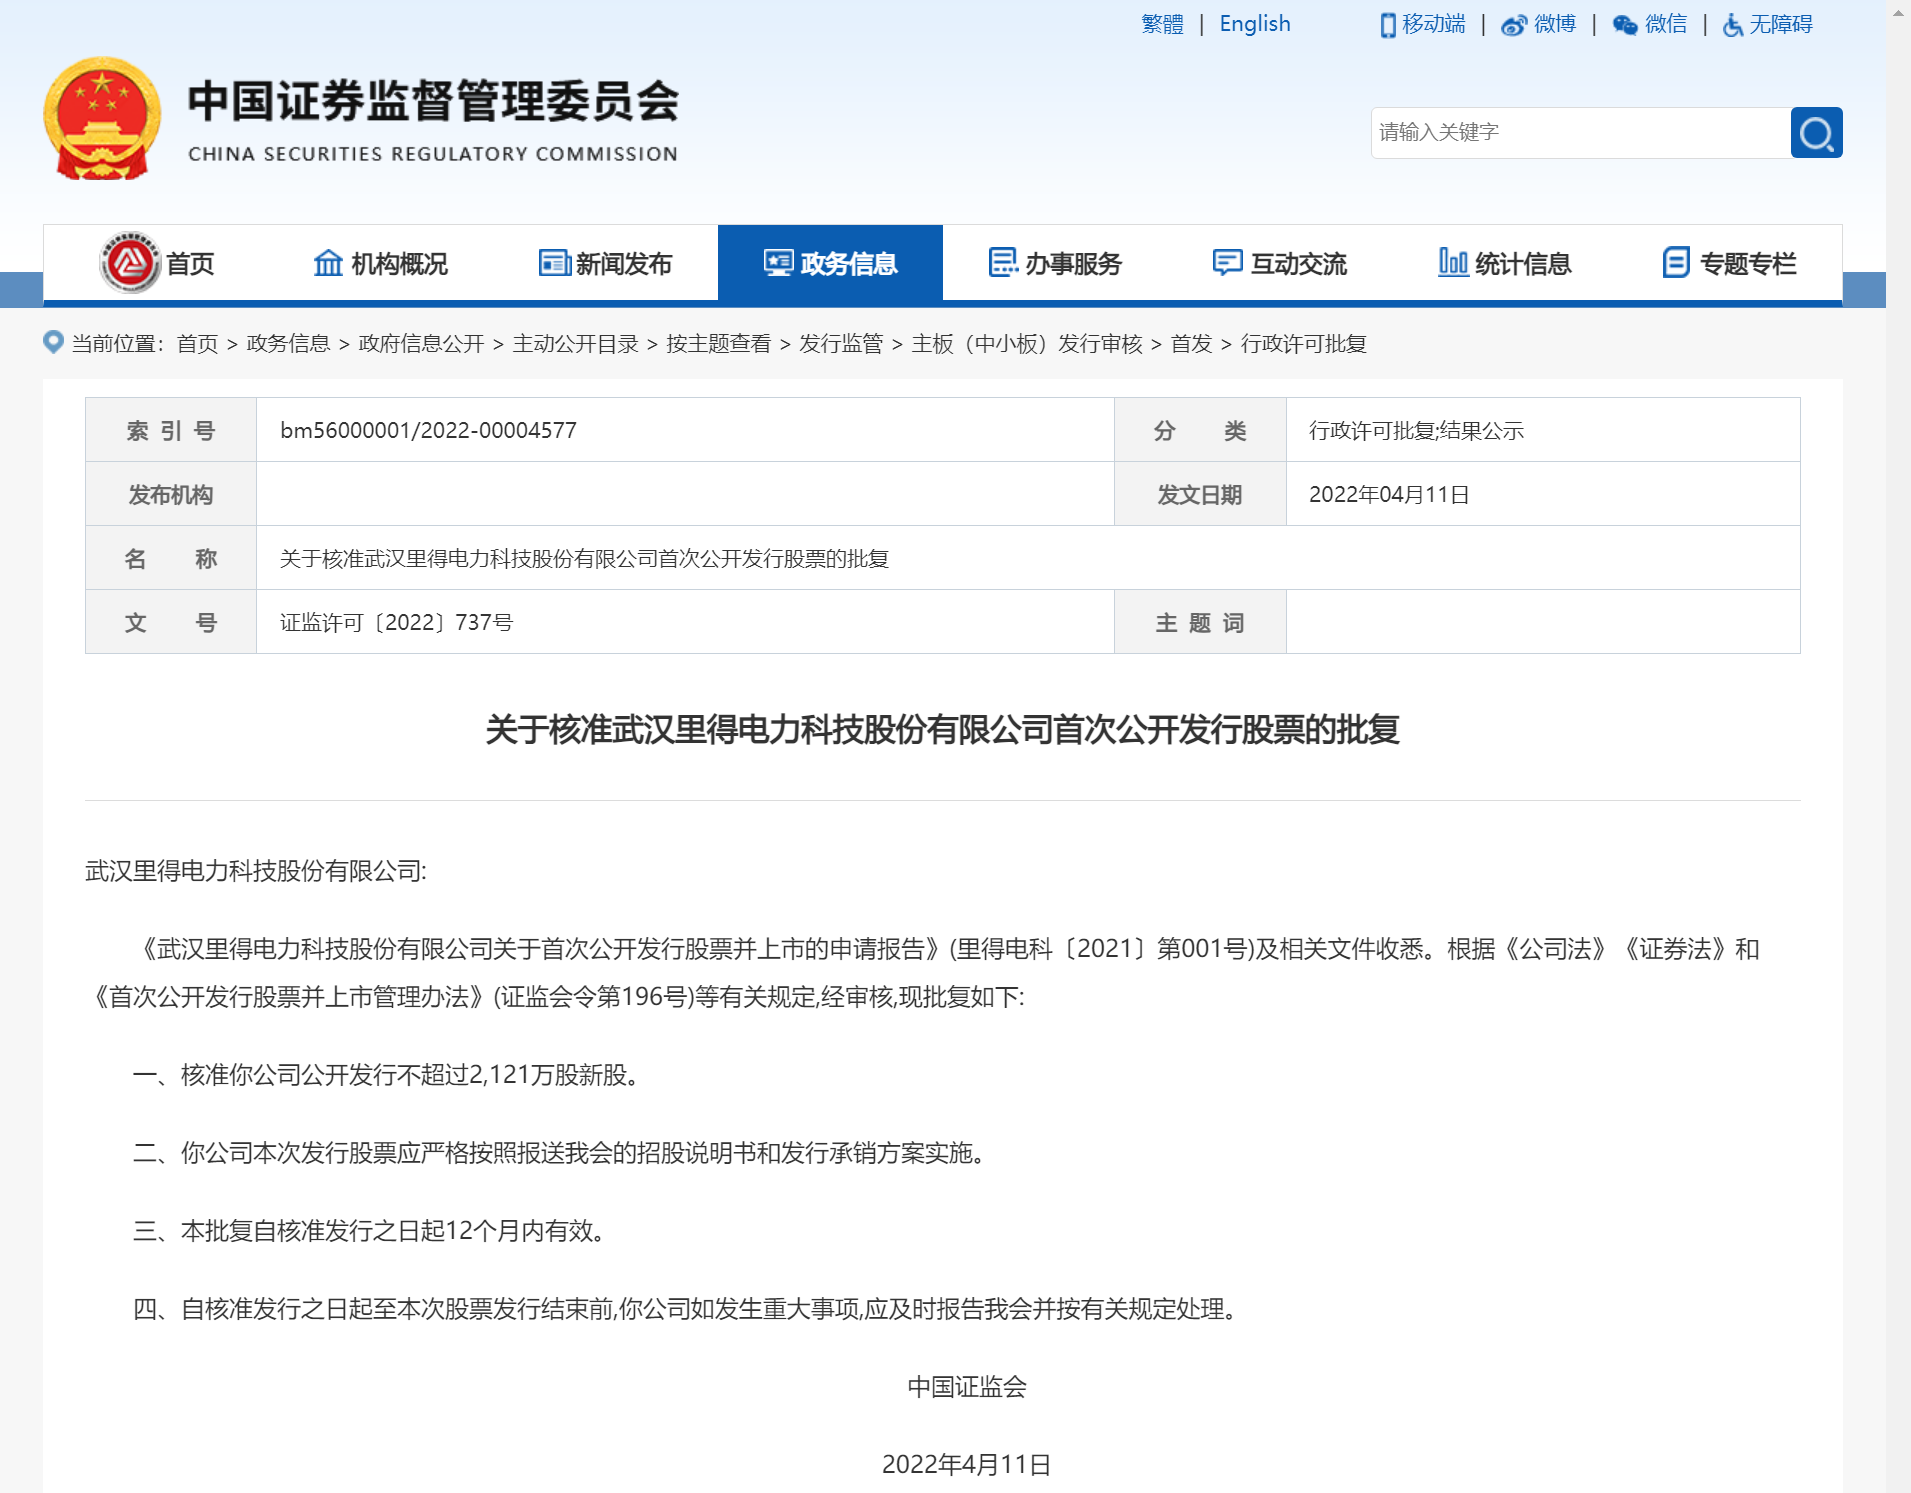
Task: Open the 微博 link
Action: click(1555, 24)
